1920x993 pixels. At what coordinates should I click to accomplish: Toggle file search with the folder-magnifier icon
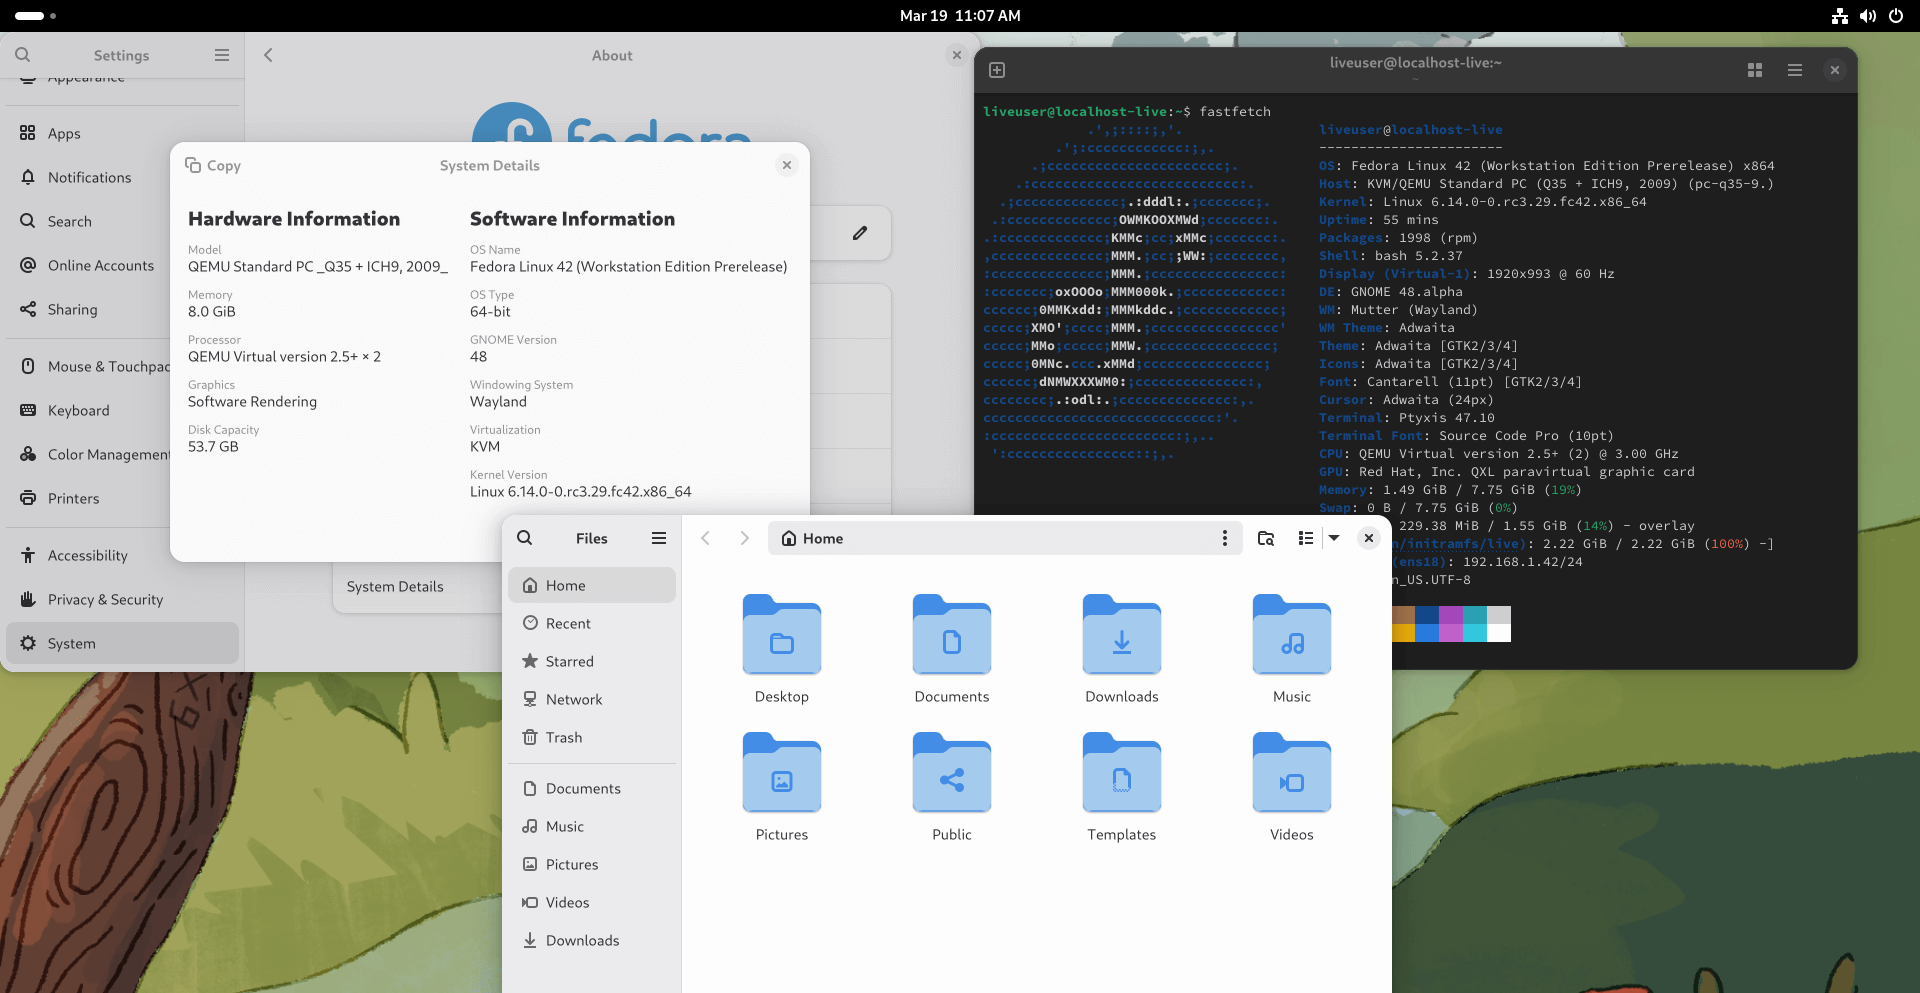click(x=1265, y=538)
